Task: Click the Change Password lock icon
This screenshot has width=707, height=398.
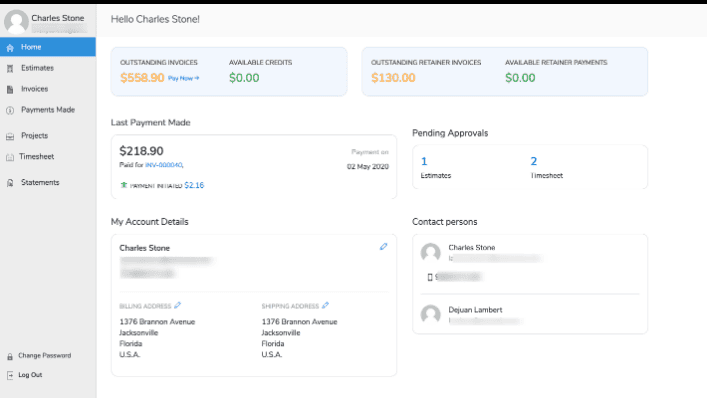Action: point(10,356)
